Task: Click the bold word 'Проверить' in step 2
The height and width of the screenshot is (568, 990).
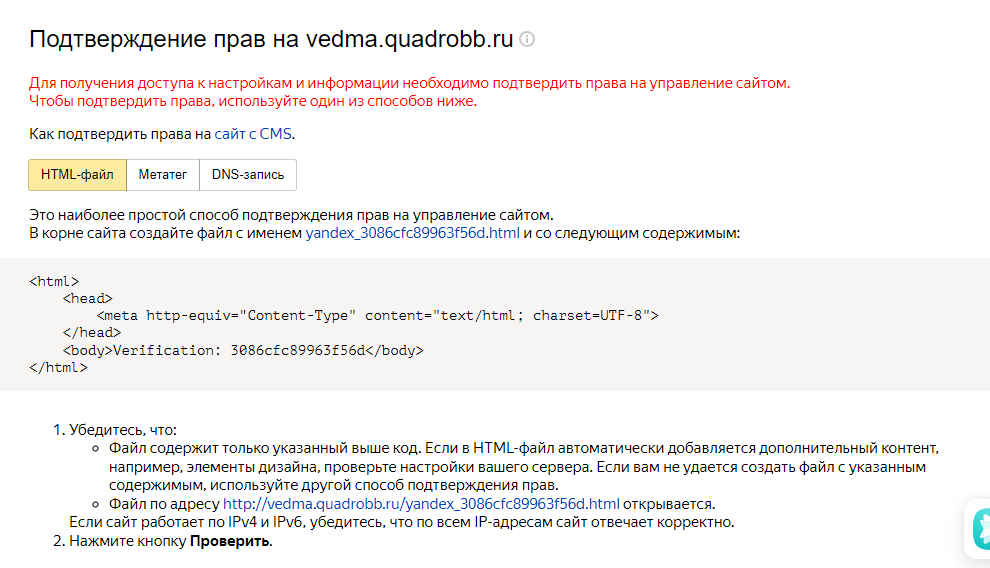Action: point(230,541)
